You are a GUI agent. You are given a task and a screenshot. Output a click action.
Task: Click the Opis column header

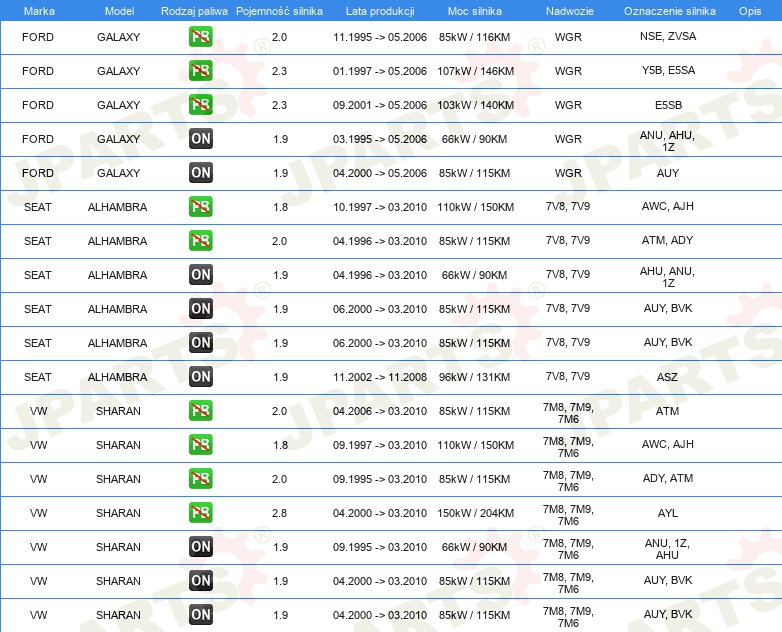click(x=750, y=11)
